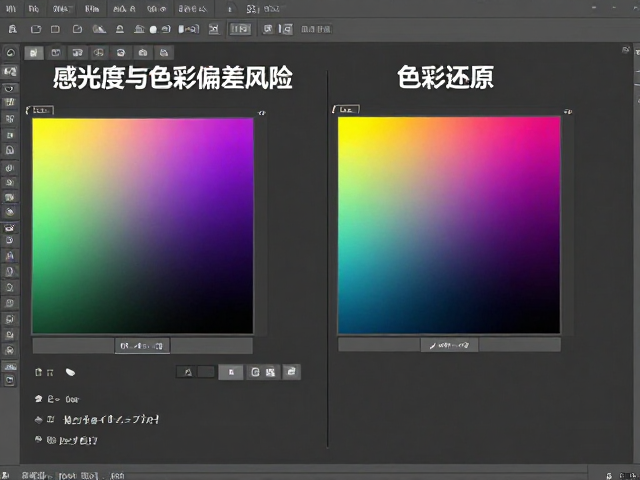Screen dimensions: 640x480
Task: Click the centered button below the left gradient
Action: (142, 346)
